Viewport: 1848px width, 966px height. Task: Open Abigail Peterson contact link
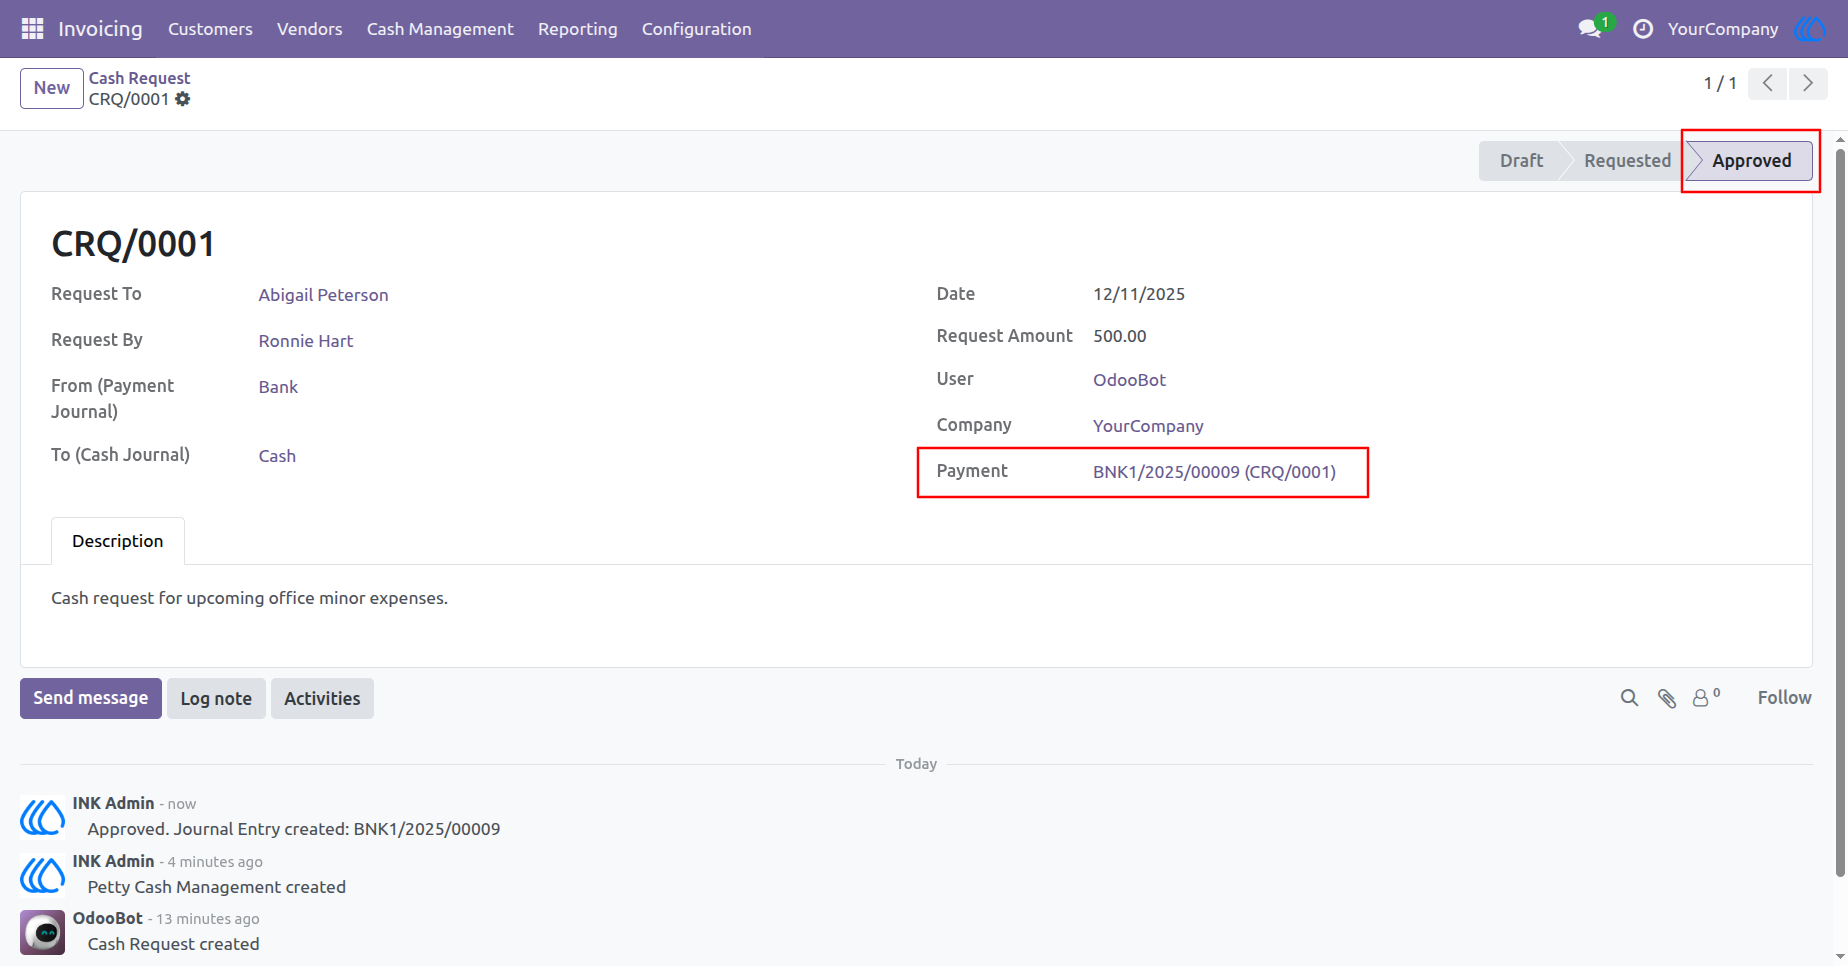tap(323, 295)
